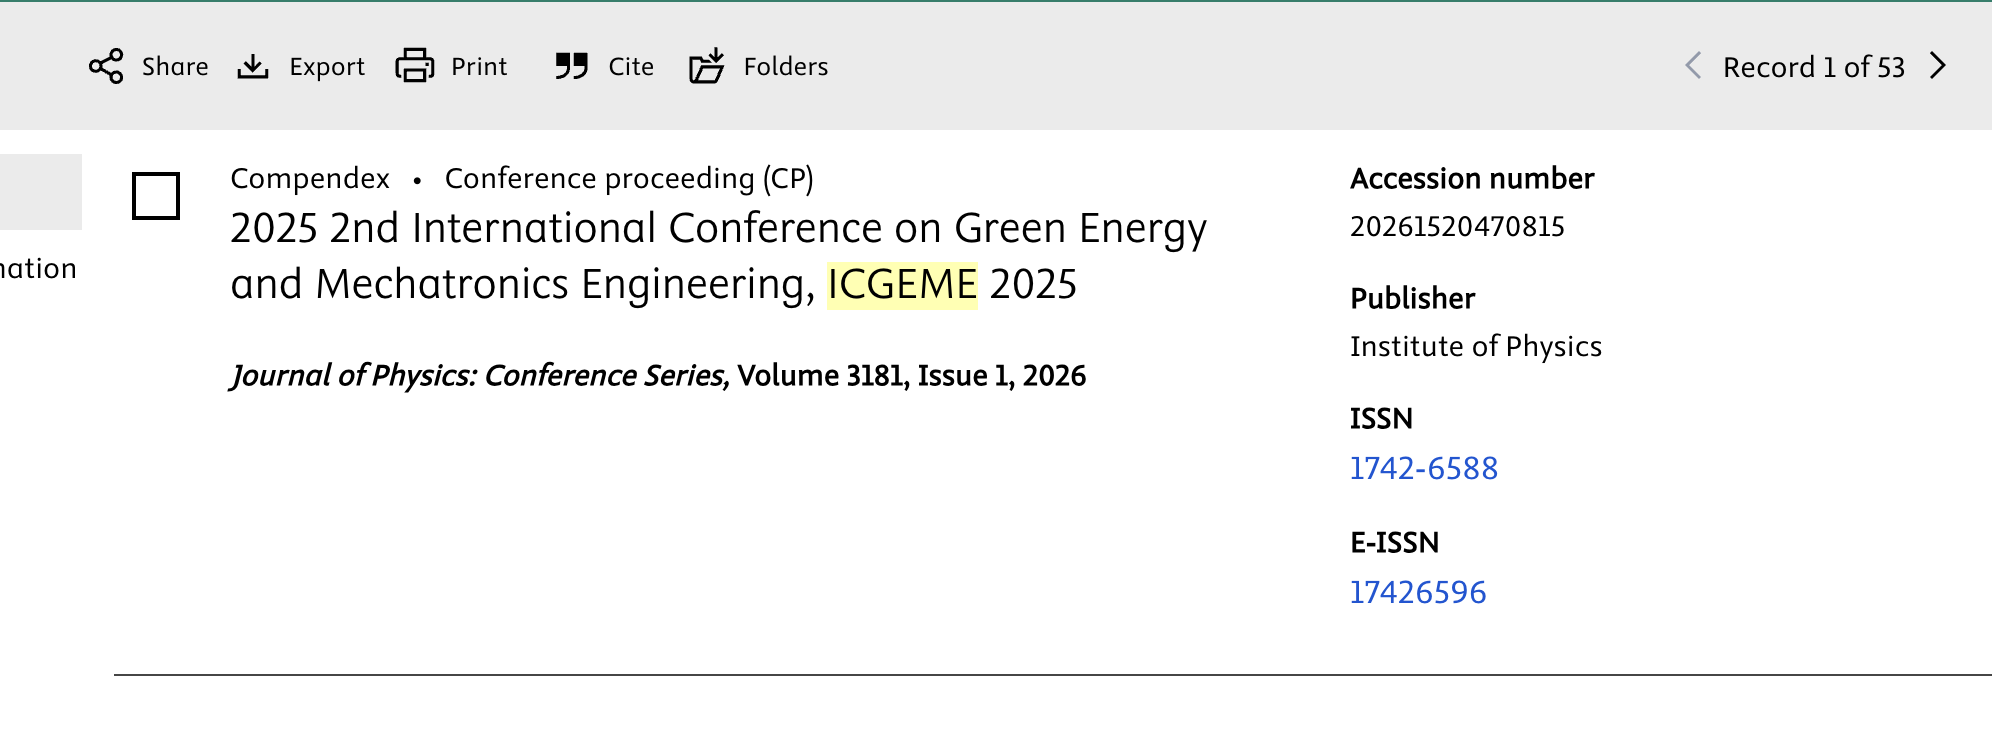The image size is (1992, 736).
Task: Open the E-ISSN 17426596 link
Action: 1417,592
